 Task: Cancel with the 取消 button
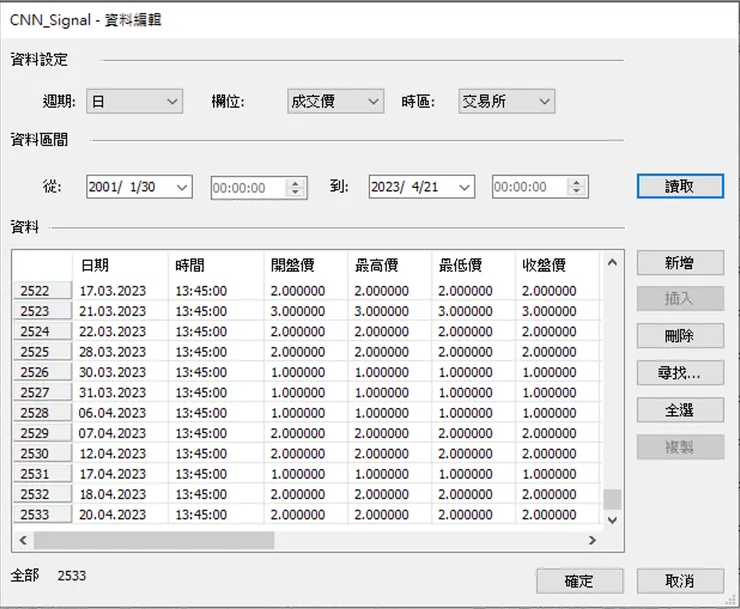click(x=680, y=581)
